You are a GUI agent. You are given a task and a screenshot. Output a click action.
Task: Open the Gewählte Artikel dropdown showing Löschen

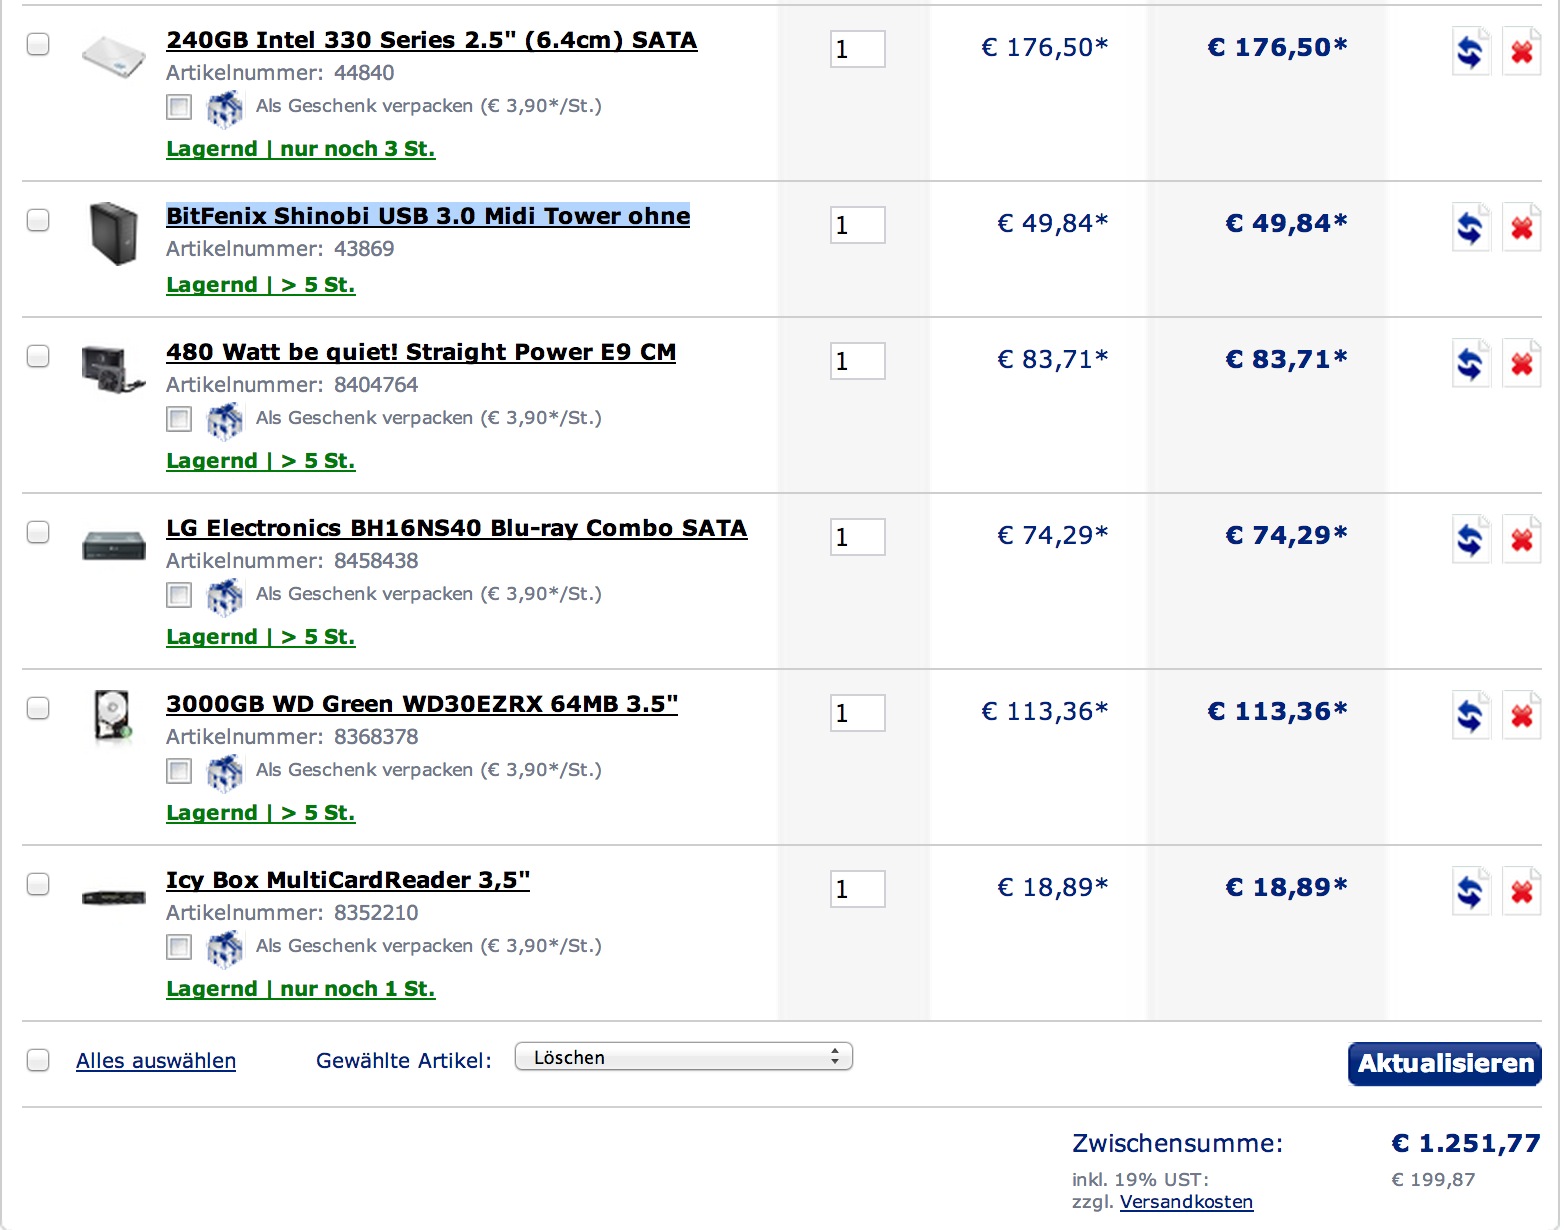684,1057
